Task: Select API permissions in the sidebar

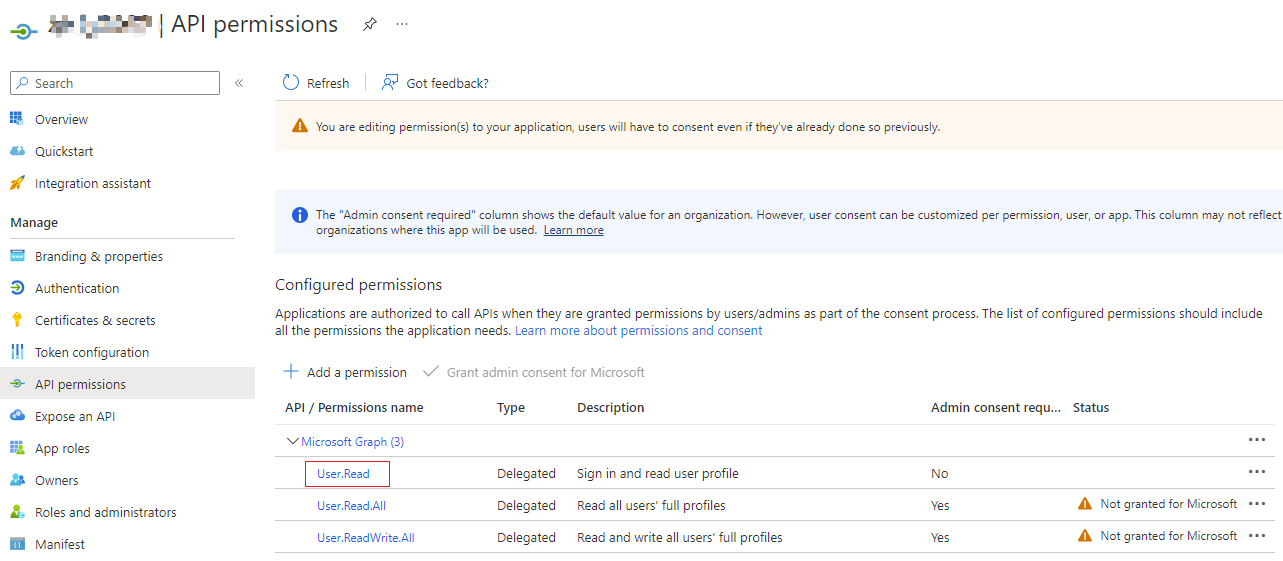Action: tap(127, 384)
